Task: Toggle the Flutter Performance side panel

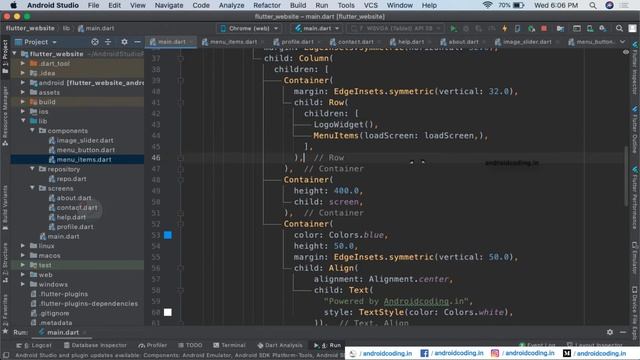Action: [635, 198]
